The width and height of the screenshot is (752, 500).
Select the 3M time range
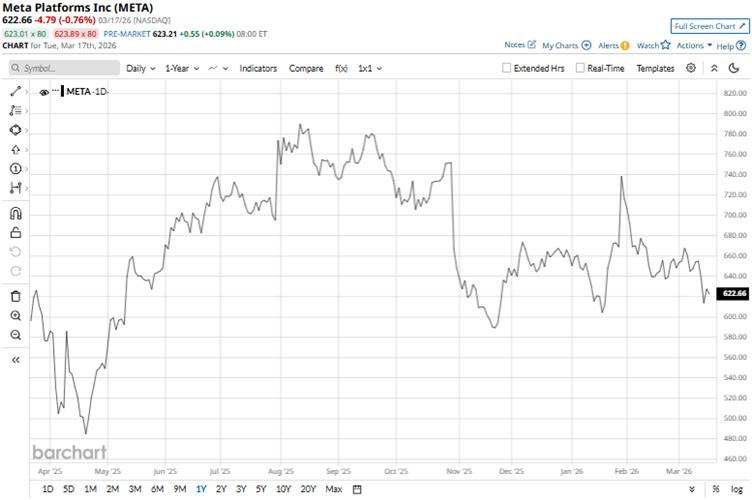[x=135, y=489]
